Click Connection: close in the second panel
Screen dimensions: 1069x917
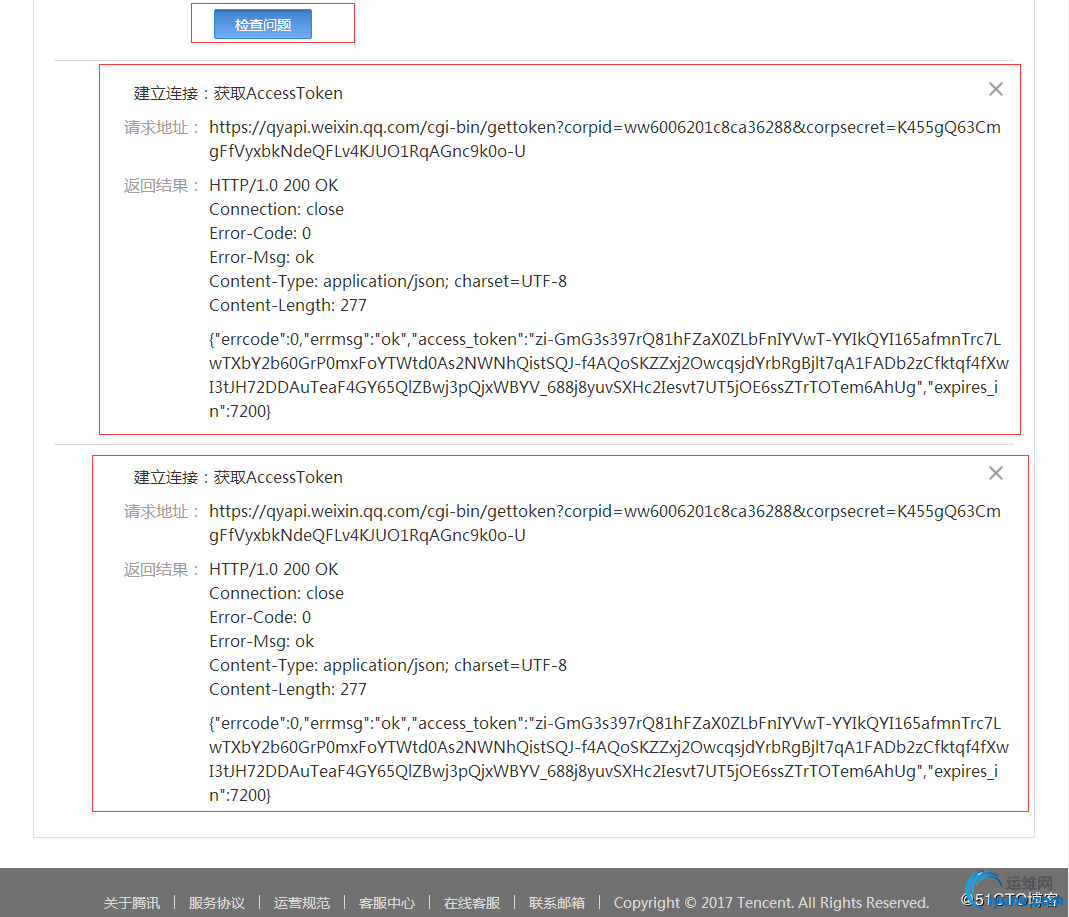coord(276,593)
